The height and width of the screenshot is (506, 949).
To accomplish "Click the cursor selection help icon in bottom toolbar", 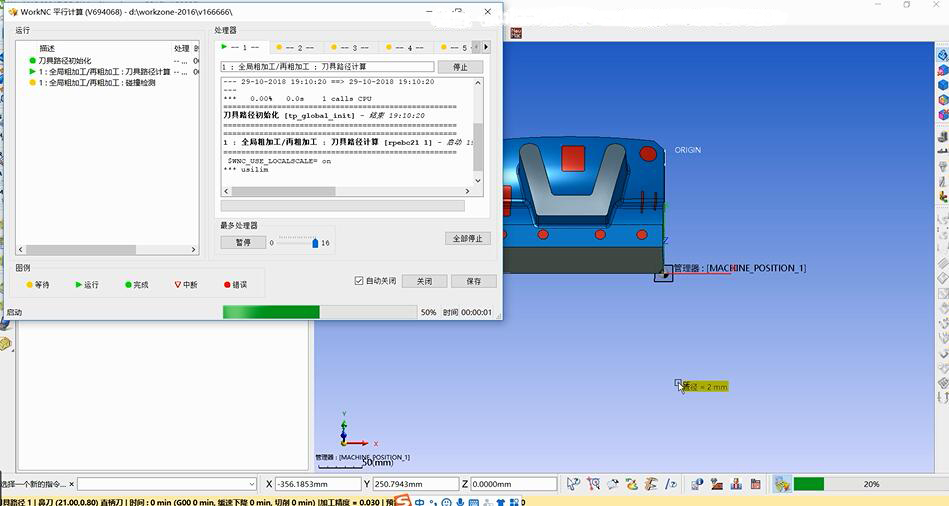I will 573,484.
